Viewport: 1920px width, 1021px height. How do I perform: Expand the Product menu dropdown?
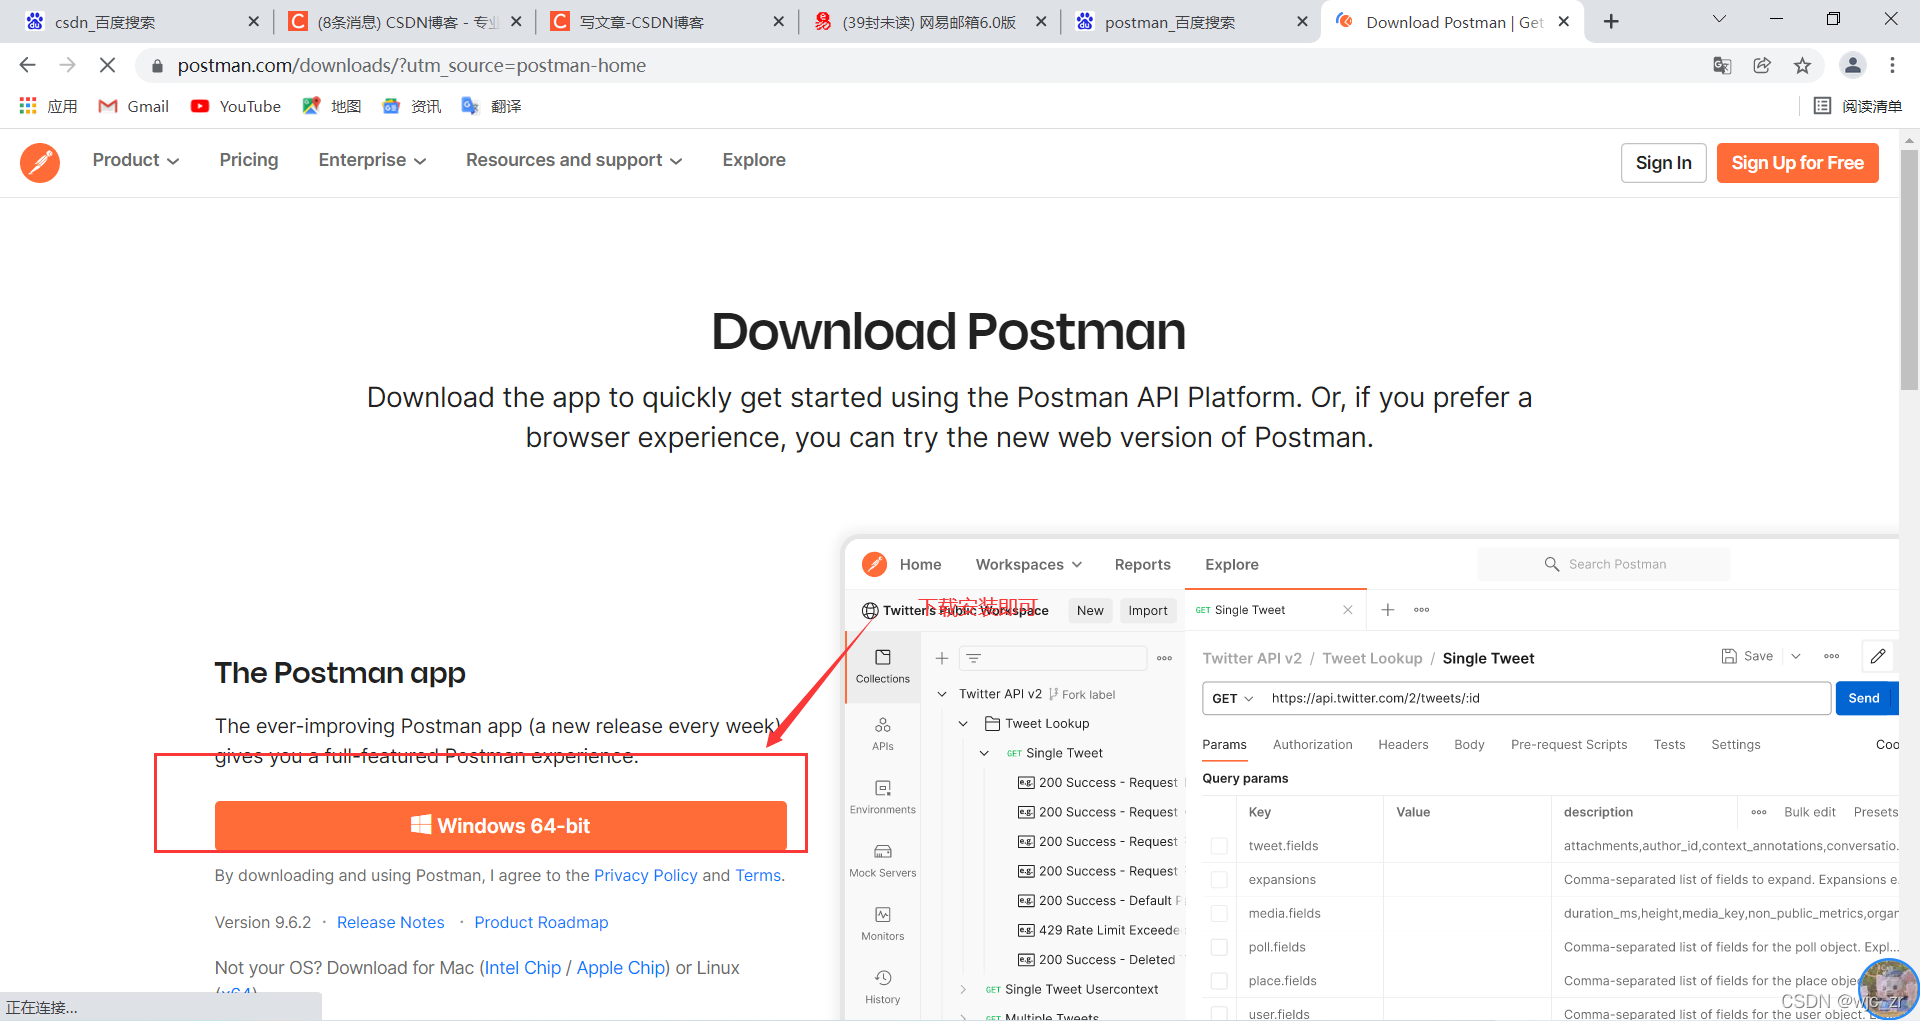point(136,160)
